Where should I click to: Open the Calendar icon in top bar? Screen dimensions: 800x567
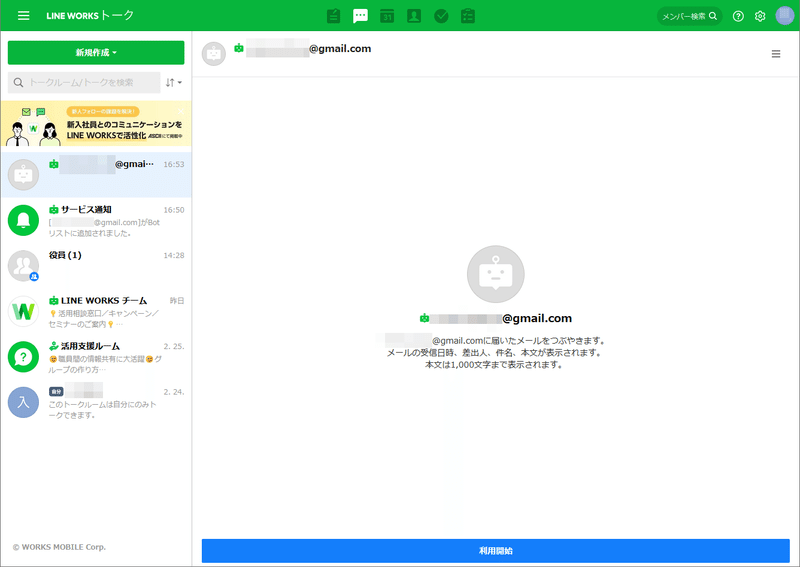tap(387, 16)
